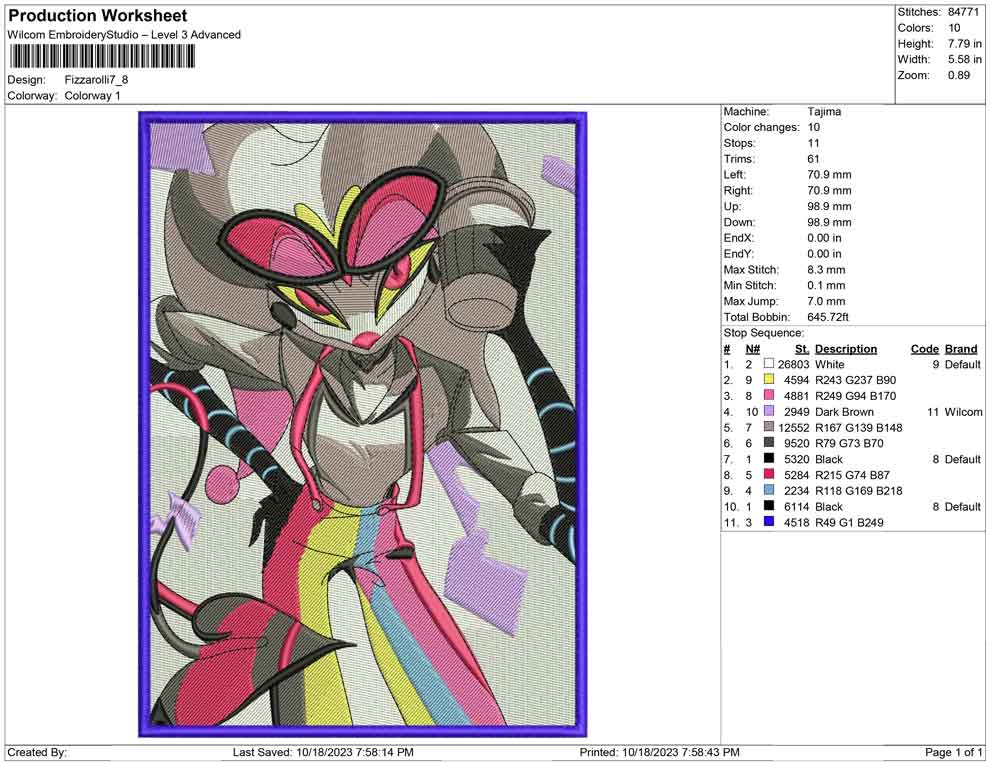The height and width of the screenshot is (762, 990).
Task: Click the Width value 5.58 in
Action: click(x=964, y=59)
